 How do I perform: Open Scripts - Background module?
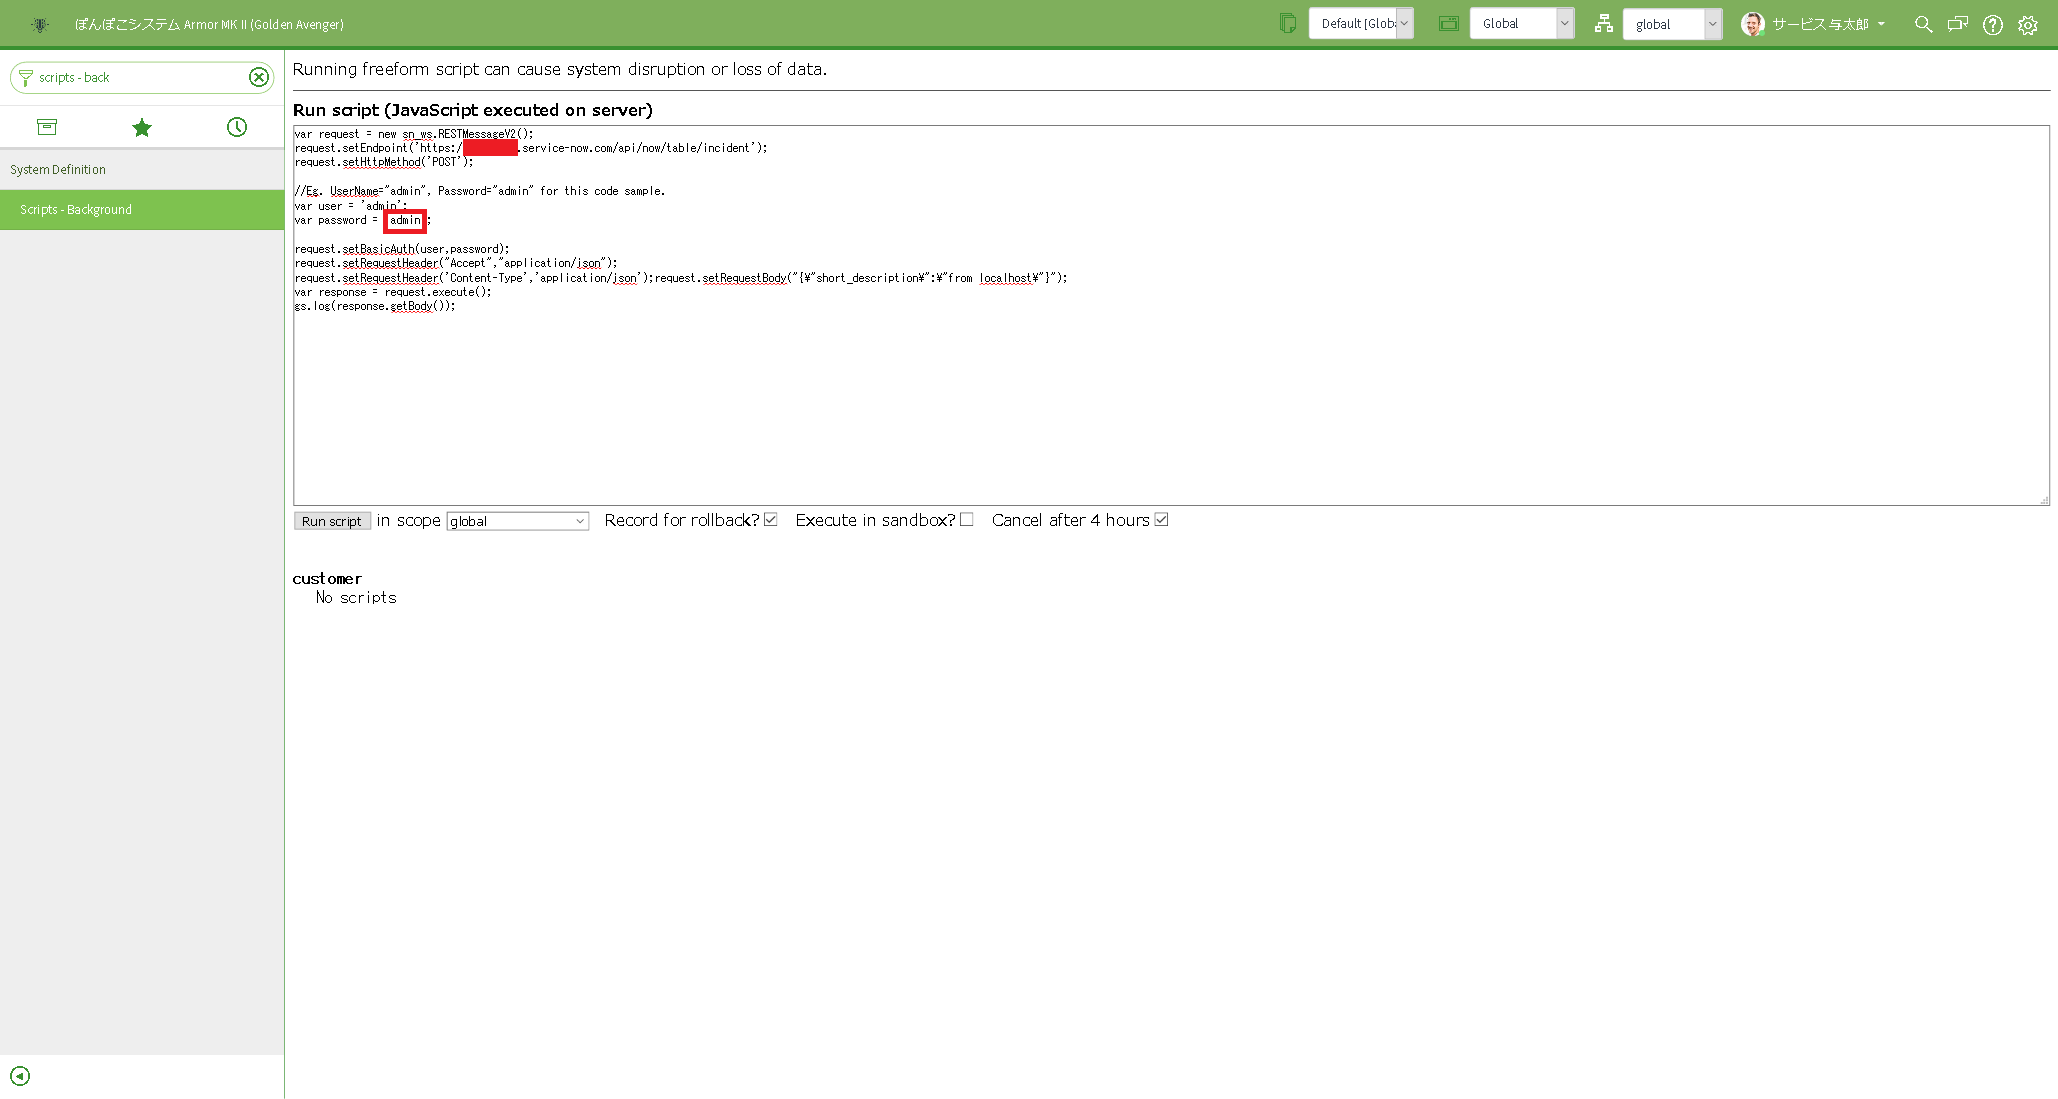[x=76, y=210]
